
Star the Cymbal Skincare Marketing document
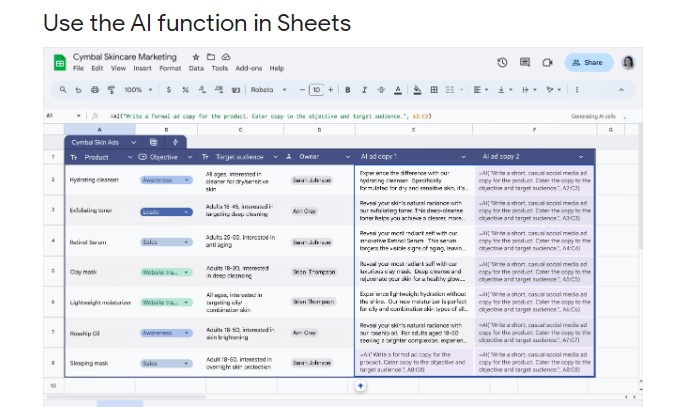pos(196,57)
